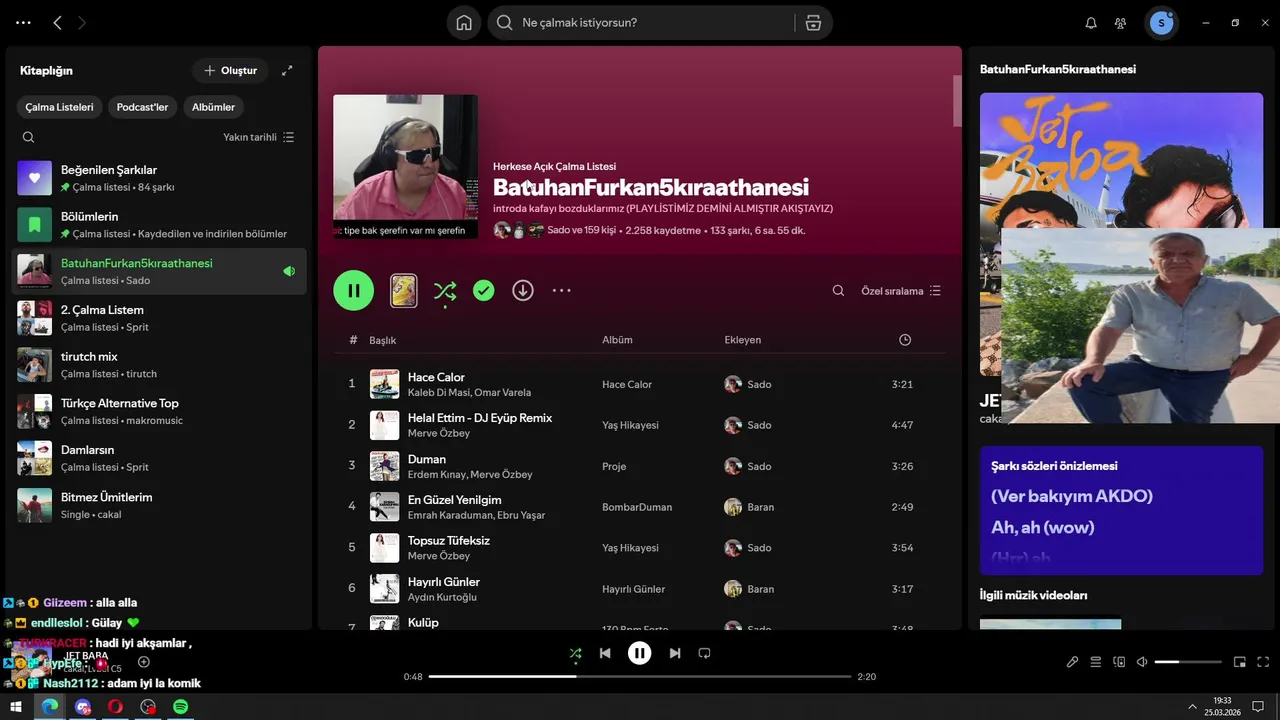Open notifications bell icon
The image size is (1280, 720).
1091,23
